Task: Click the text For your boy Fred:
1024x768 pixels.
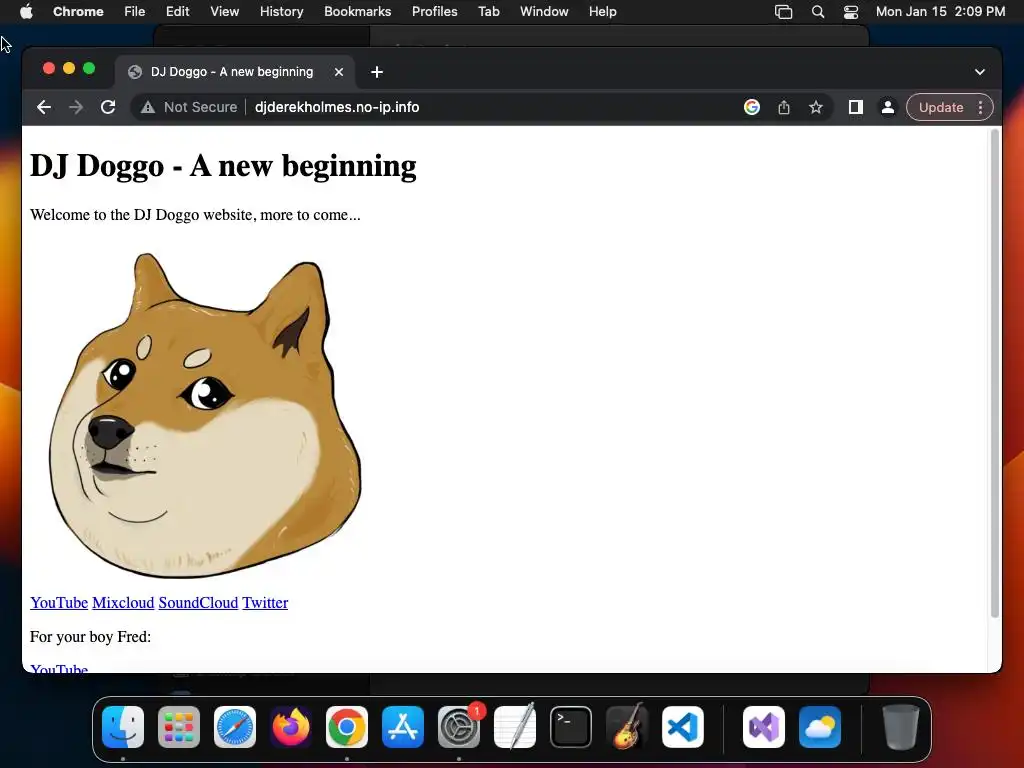Action: 91,637
